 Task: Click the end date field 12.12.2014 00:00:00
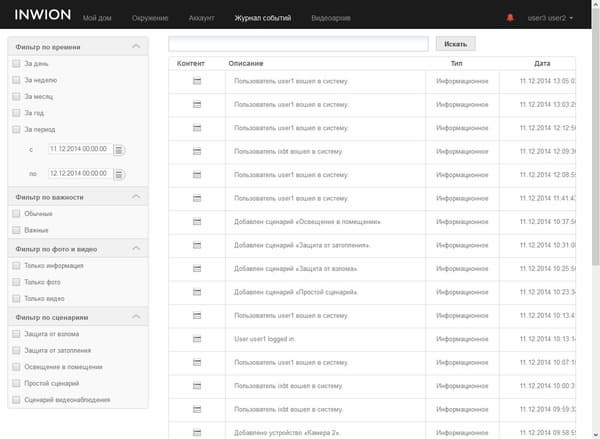(x=80, y=173)
